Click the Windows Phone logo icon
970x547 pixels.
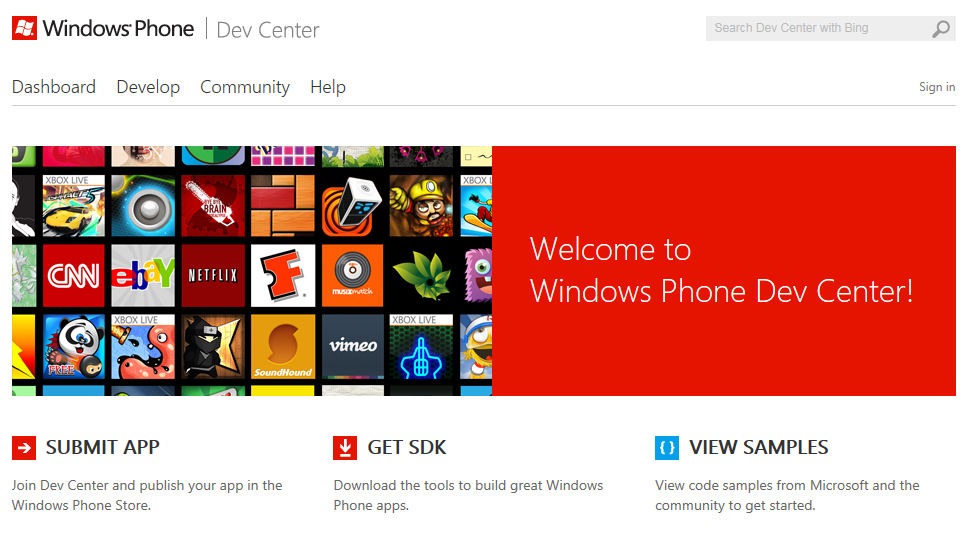(x=24, y=28)
